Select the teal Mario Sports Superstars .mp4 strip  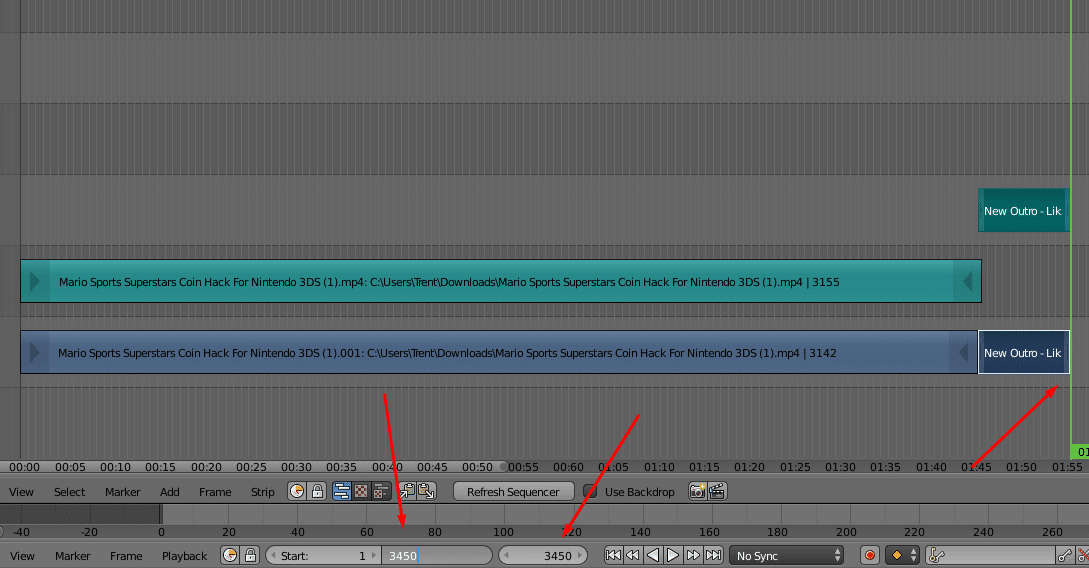(x=501, y=281)
